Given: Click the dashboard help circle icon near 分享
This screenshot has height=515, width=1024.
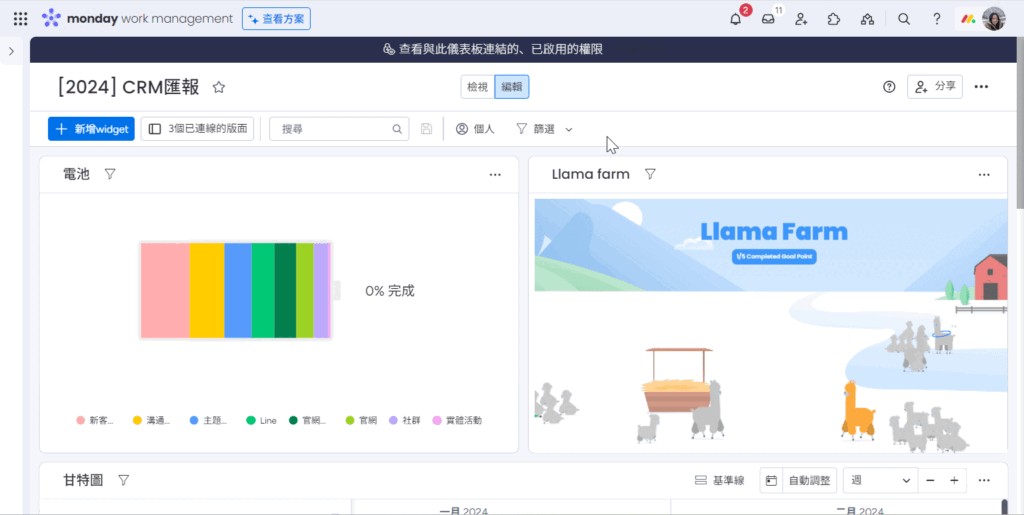Looking at the screenshot, I should tap(889, 87).
